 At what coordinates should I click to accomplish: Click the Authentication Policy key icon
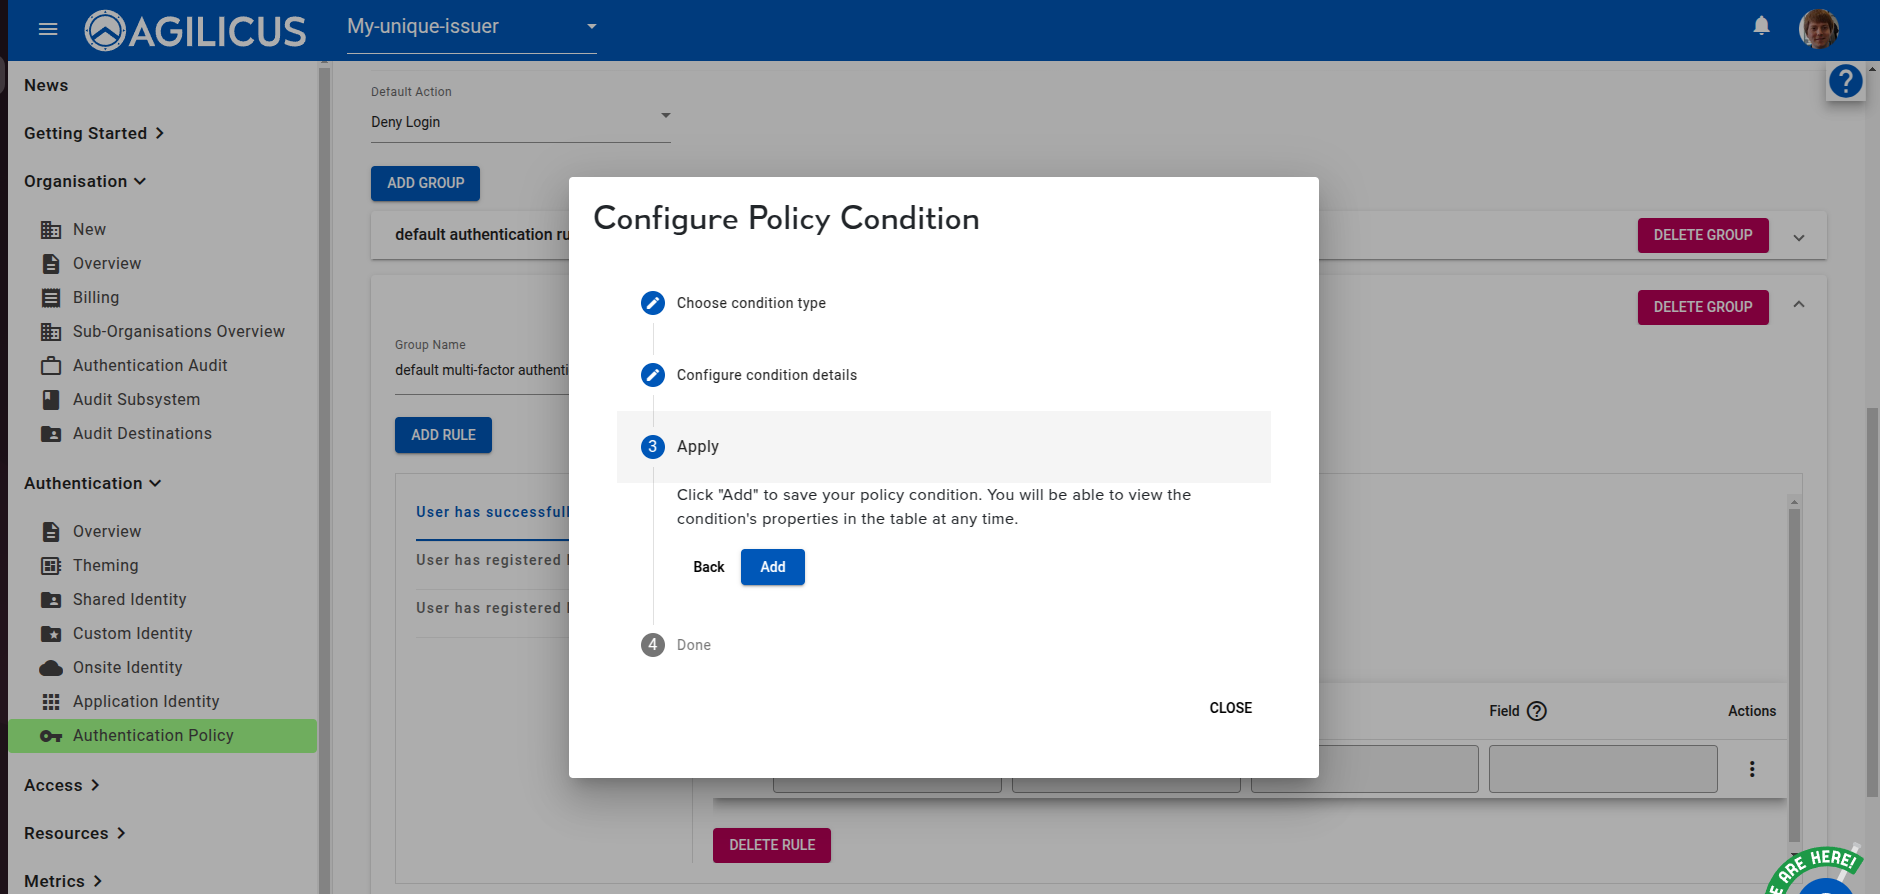tap(52, 735)
